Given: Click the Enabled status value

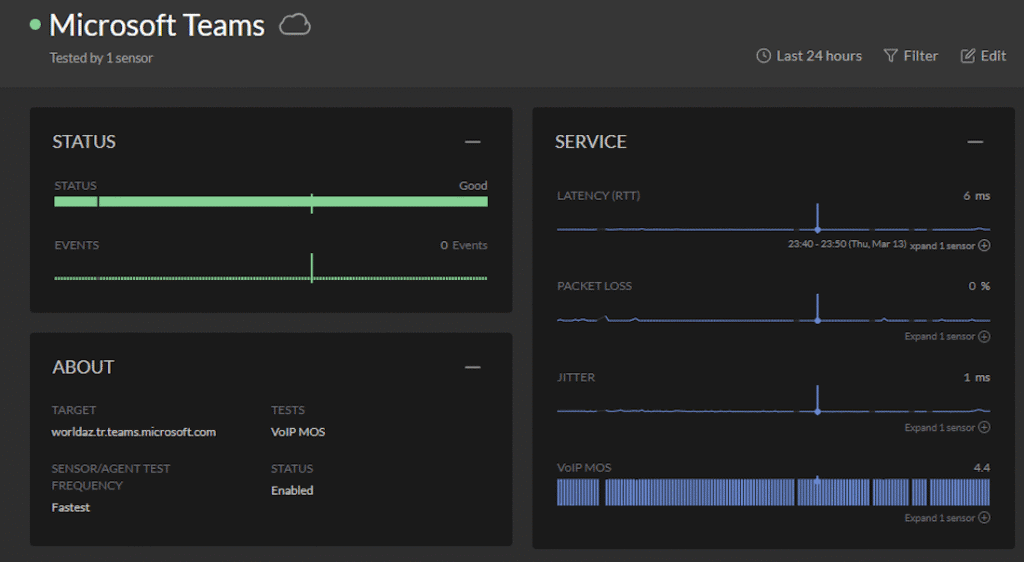Looking at the screenshot, I should click(292, 490).
